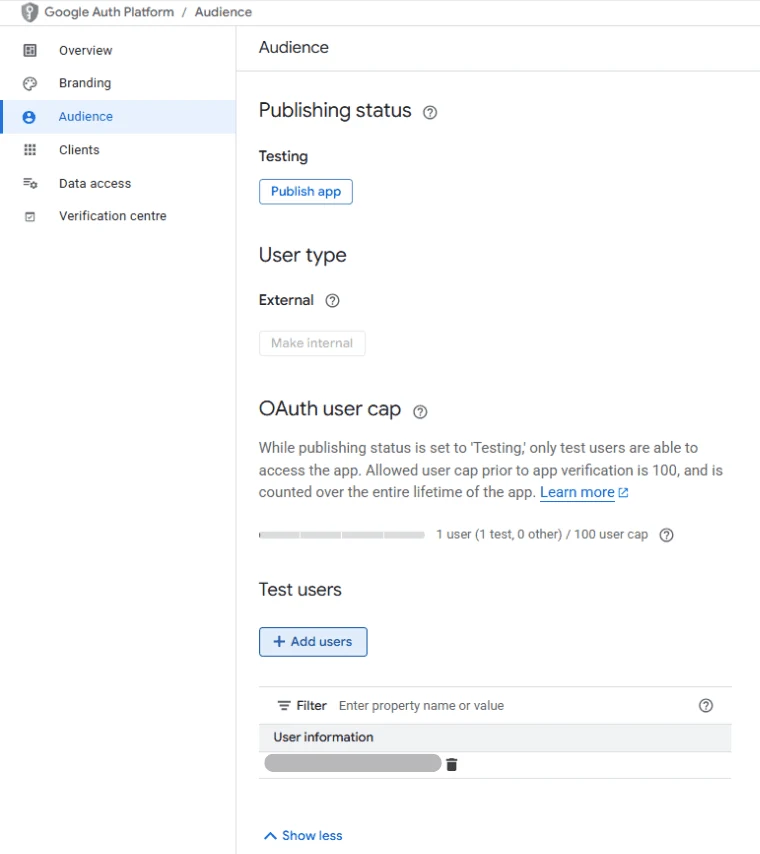Click the Verification centre checkbox icon
The width and height of the screenshot is (760, 854).
coord(30,217)
